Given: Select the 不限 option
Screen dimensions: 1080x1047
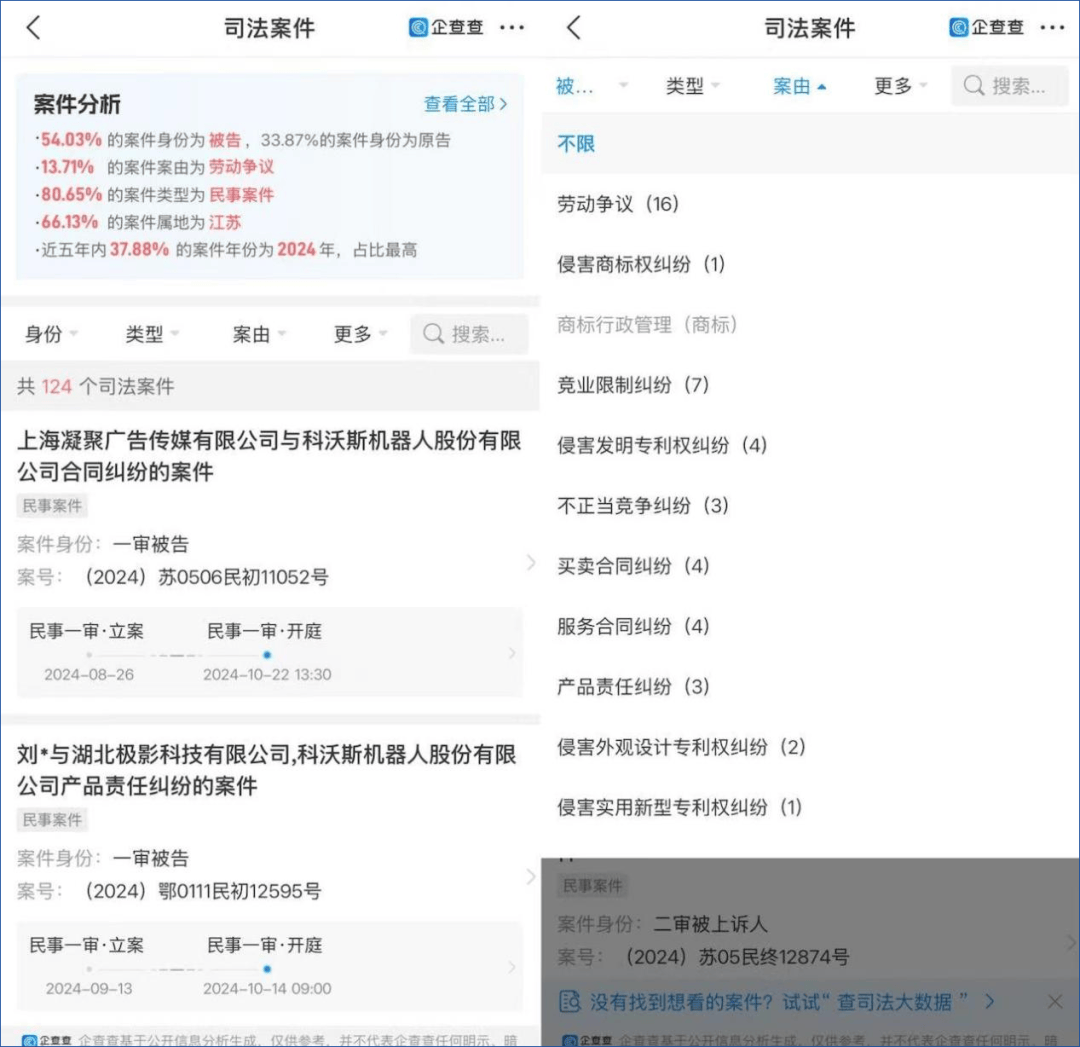Looking at the screenshot, I should pos(810,143).
